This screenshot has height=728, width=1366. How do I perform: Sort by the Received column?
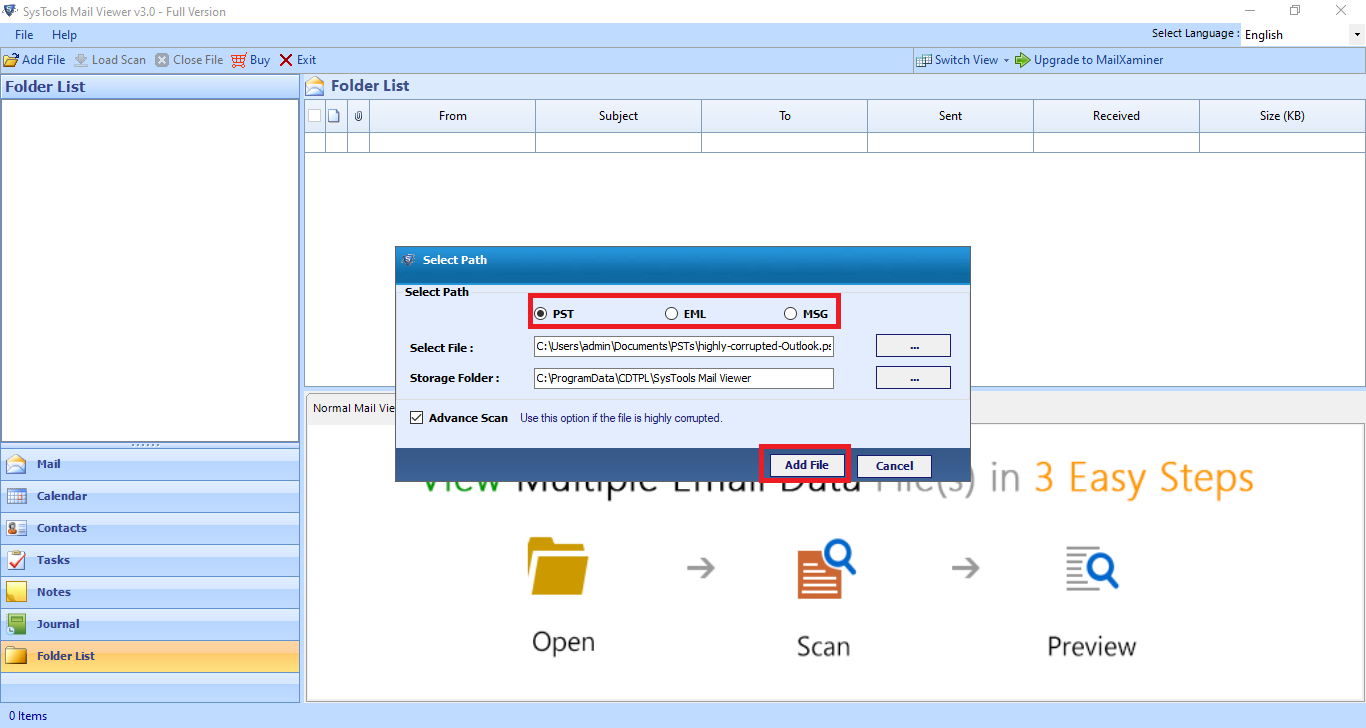pos(1117,116)
